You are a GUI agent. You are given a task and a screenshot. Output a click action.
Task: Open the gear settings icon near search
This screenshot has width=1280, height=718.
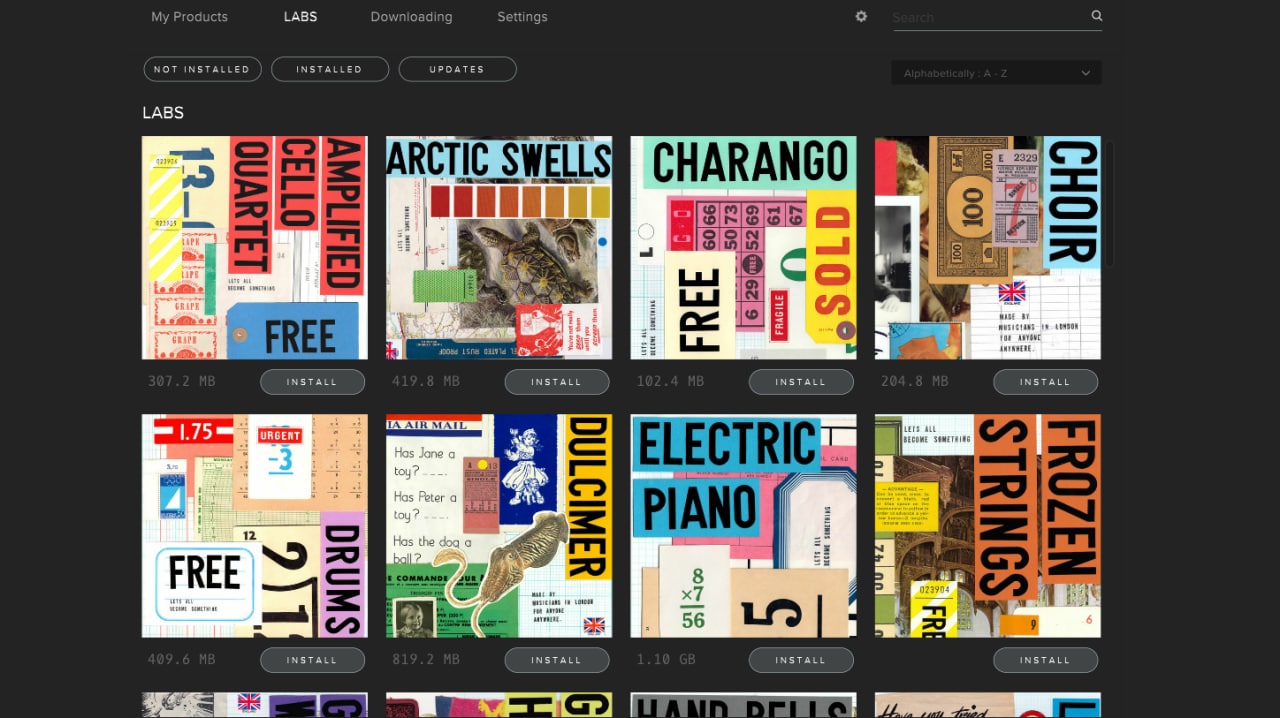point(861,16)
